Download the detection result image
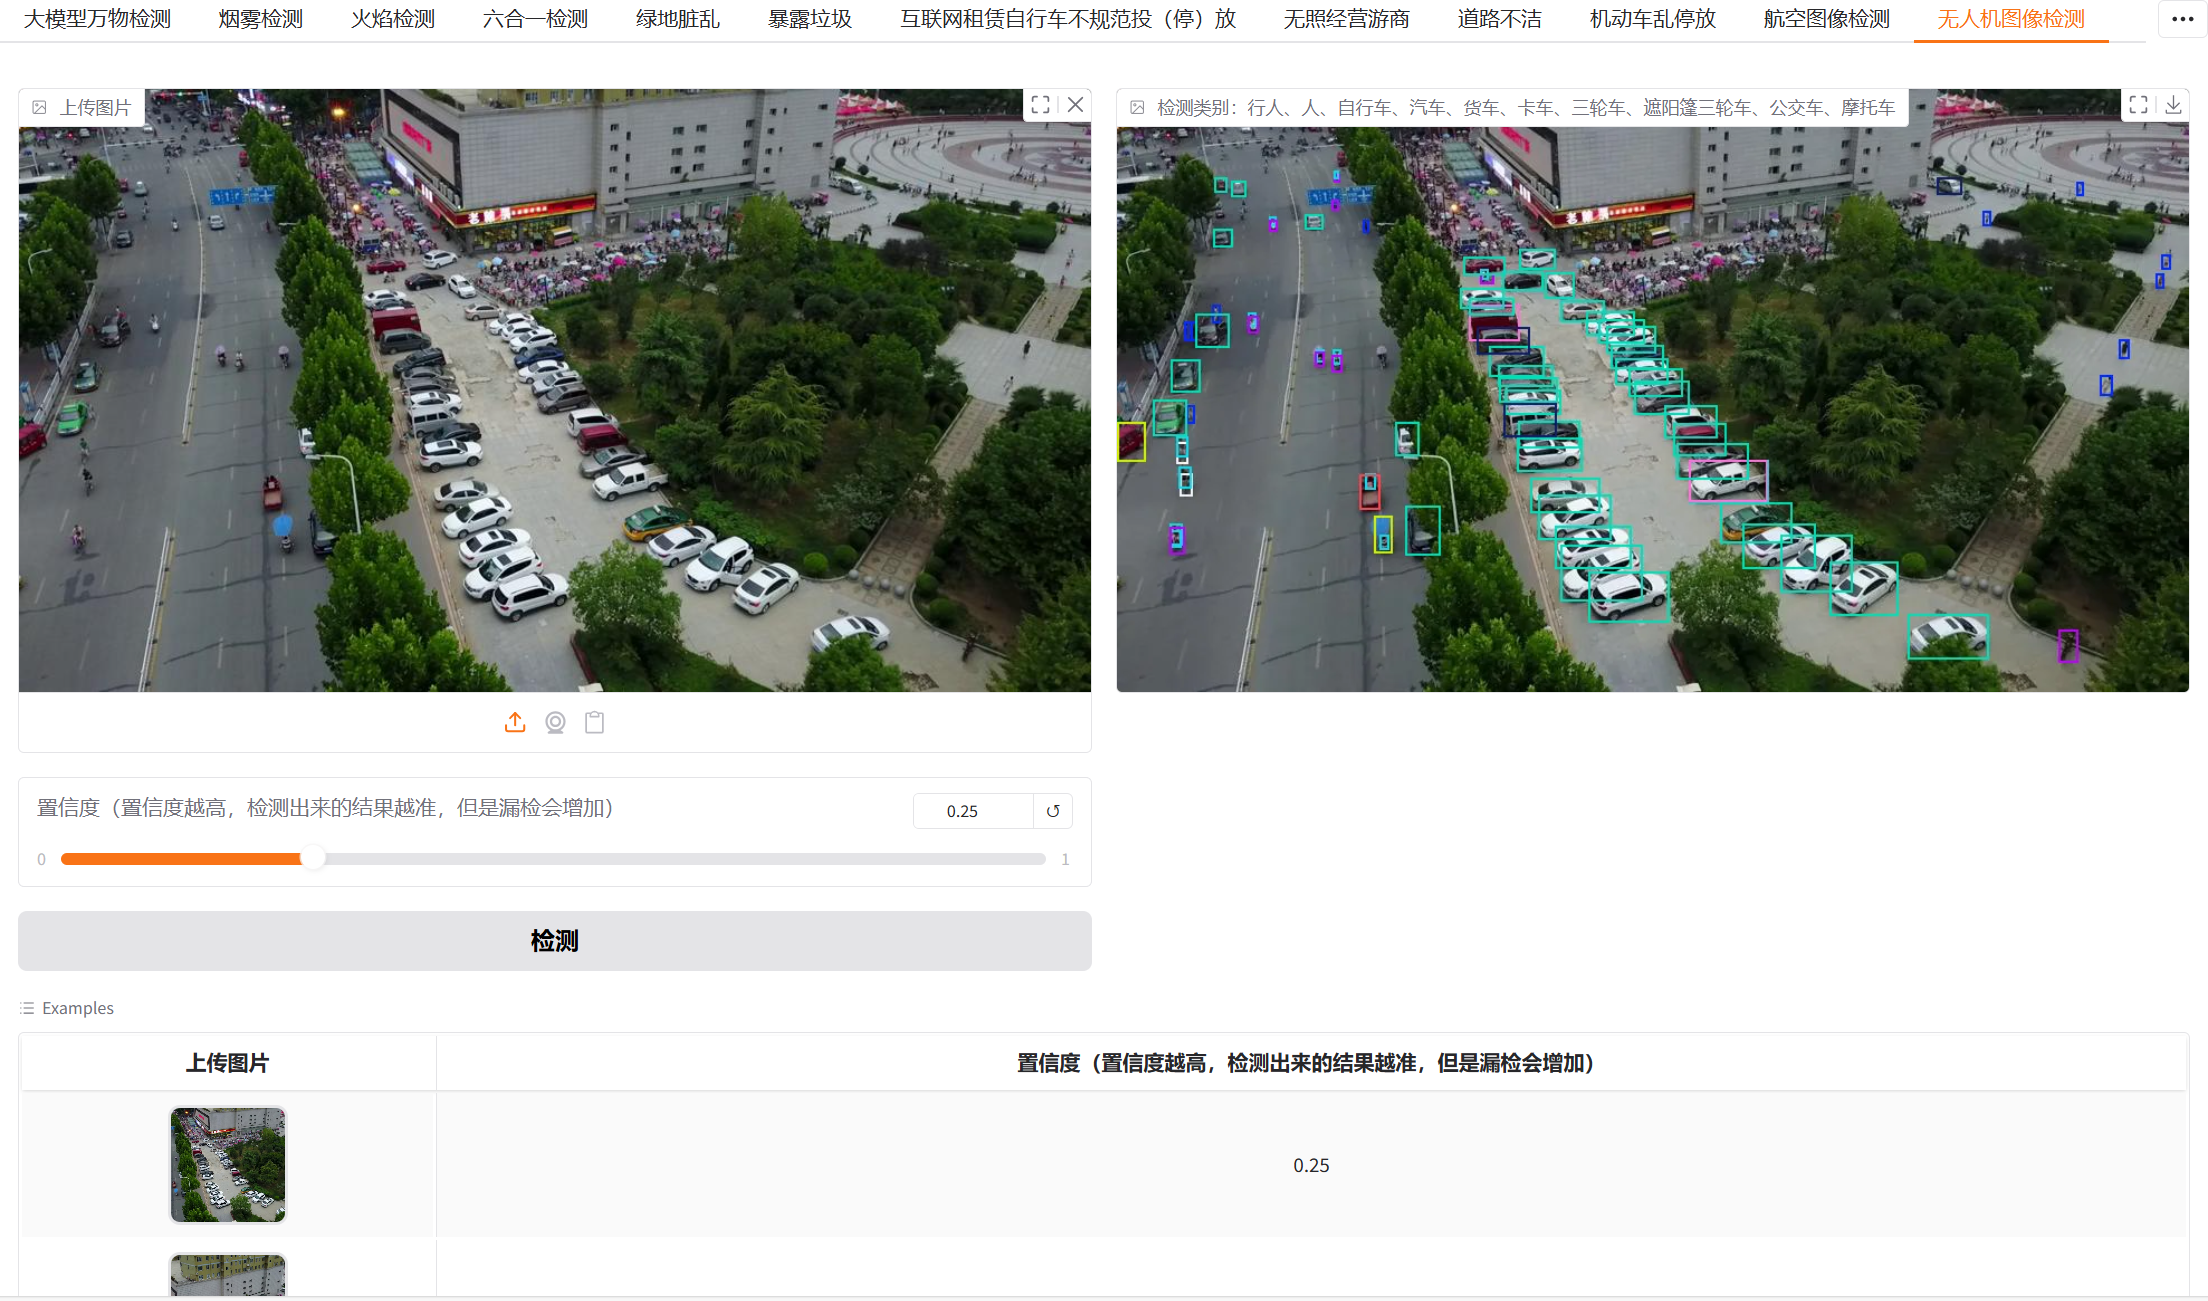Viewport: 2208px width, 1301px height. pyautogui.click(x=2173, y=105)
